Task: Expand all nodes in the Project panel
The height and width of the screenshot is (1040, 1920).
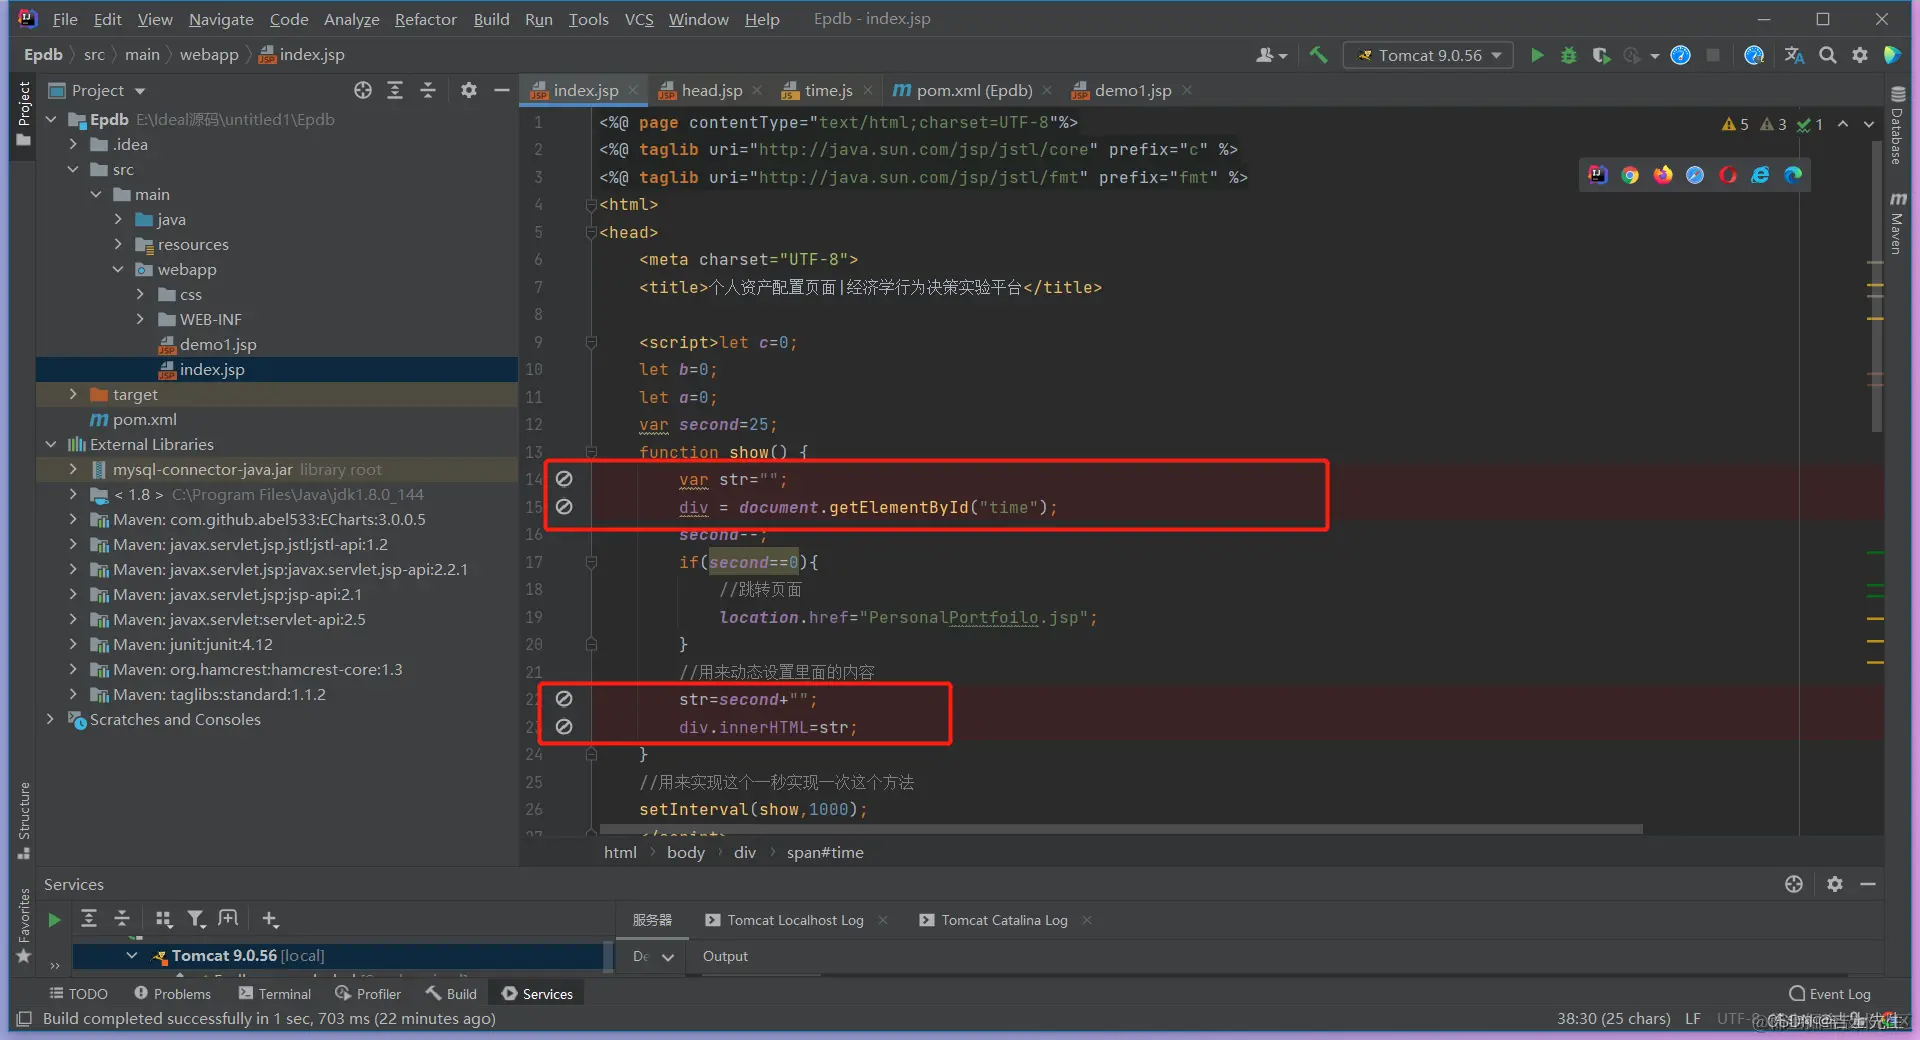Action: pos(395,90)
